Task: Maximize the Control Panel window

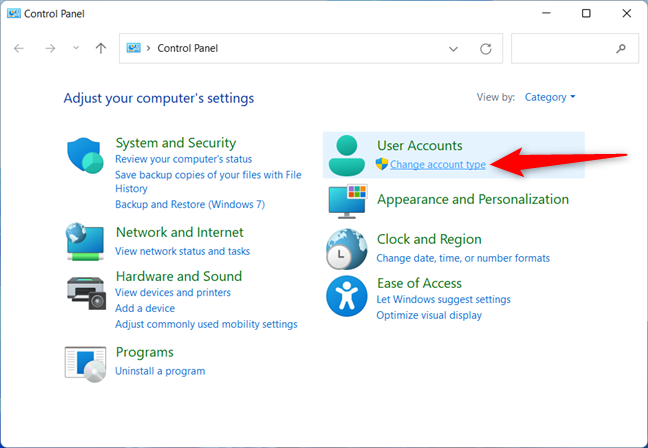Action: 586,13
